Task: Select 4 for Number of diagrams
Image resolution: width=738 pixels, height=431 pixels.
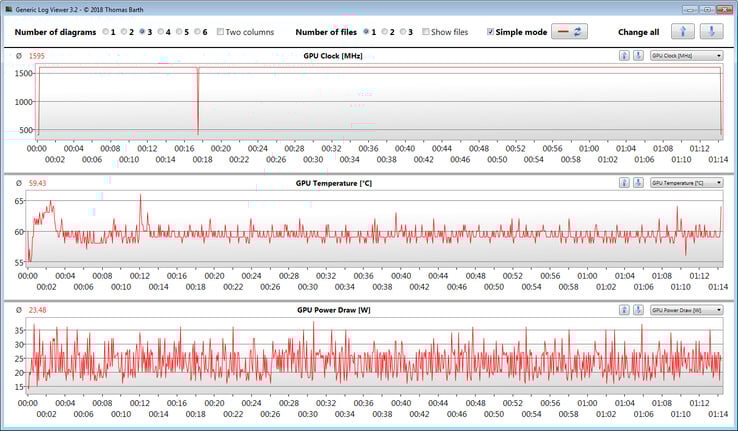Action: [160, 32]
